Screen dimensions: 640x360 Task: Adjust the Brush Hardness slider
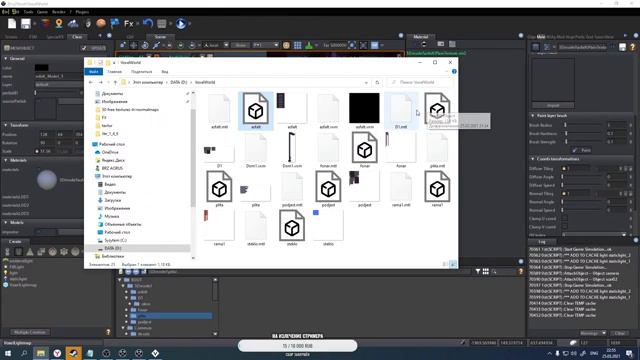point(584,133)
